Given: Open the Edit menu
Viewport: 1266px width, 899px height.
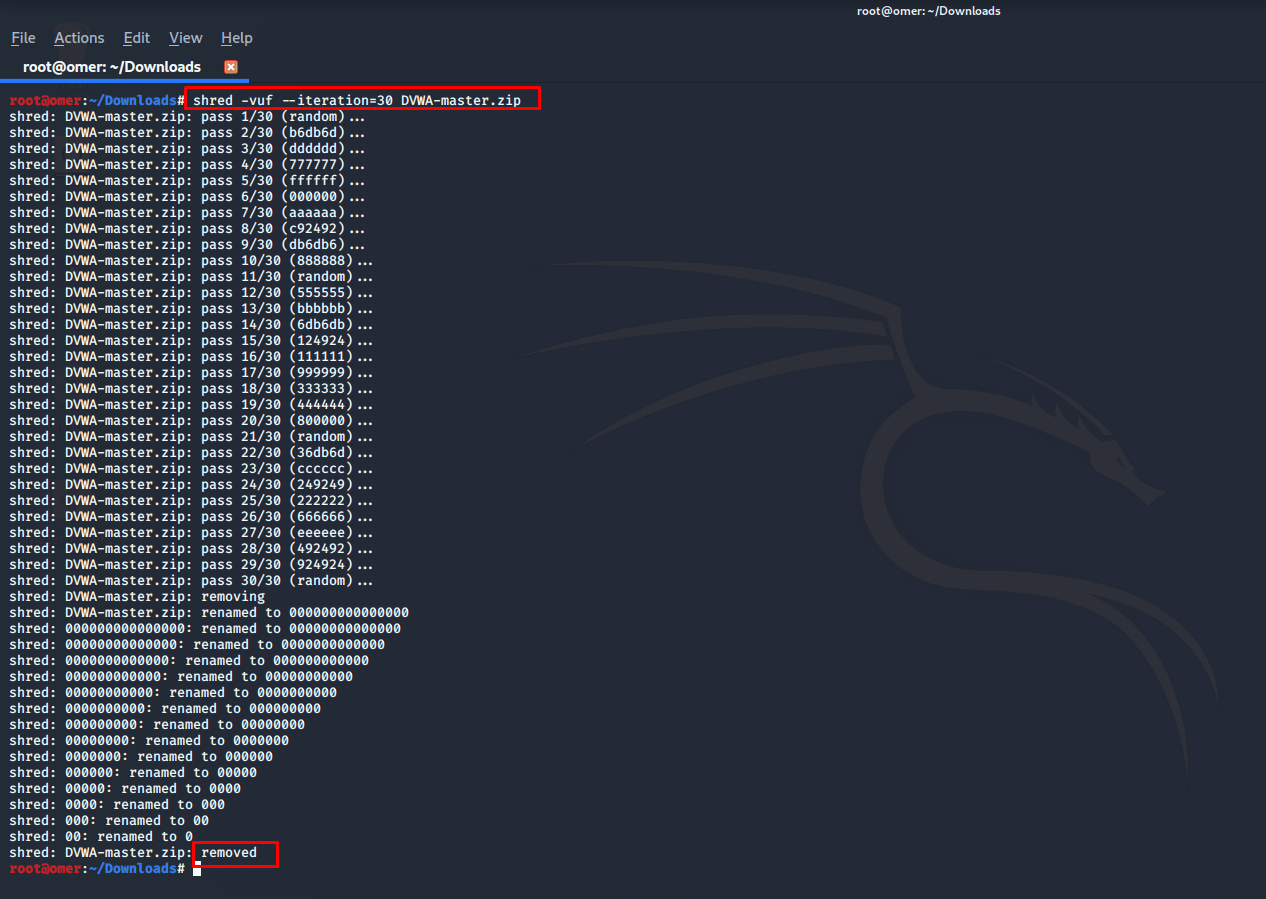Looking at the screenshot, I should (136, 37).
